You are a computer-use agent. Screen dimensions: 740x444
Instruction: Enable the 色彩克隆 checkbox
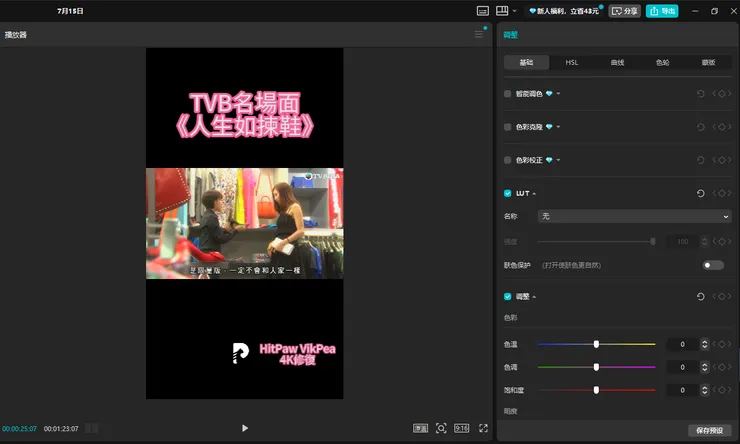[508, 127]
